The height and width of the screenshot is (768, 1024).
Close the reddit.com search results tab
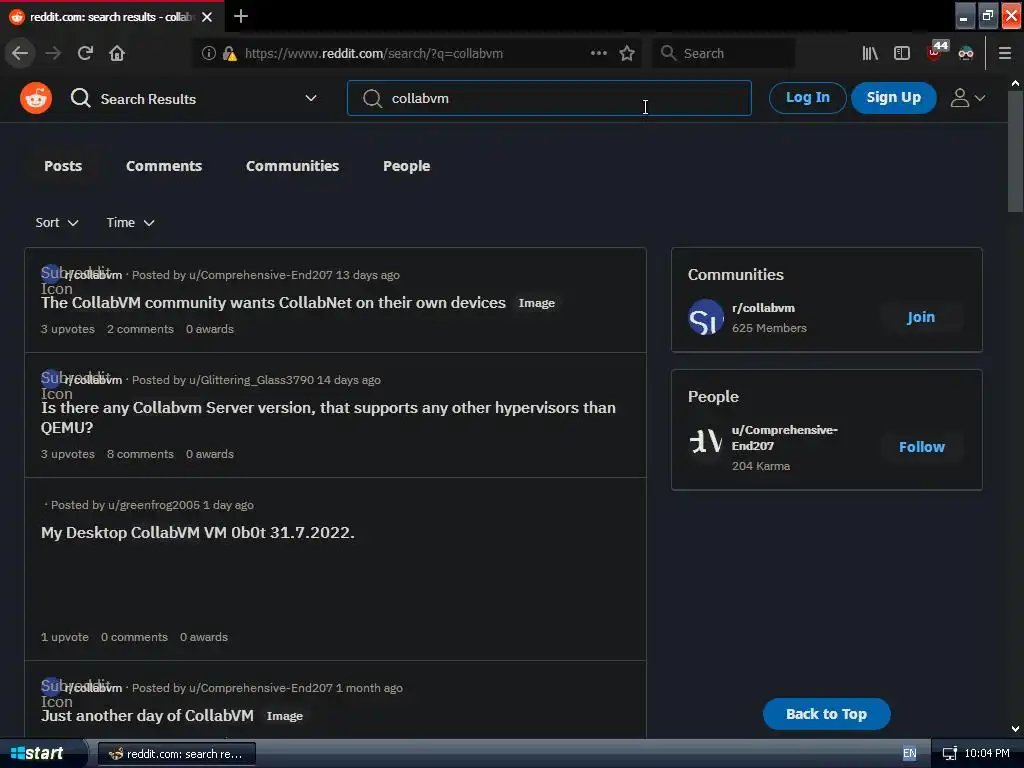(x=207, y=17)
